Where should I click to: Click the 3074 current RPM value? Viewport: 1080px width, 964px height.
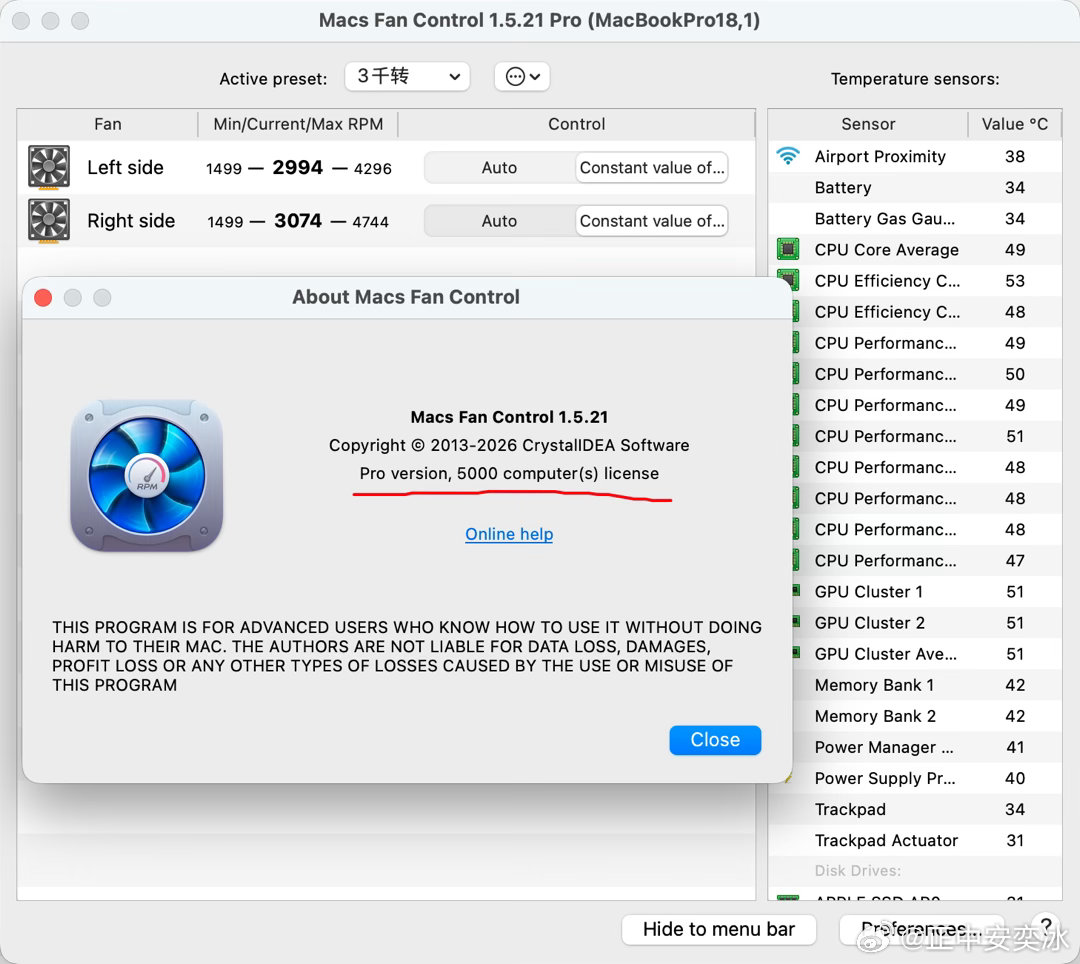pyautogui.click(x=298, y=221)
